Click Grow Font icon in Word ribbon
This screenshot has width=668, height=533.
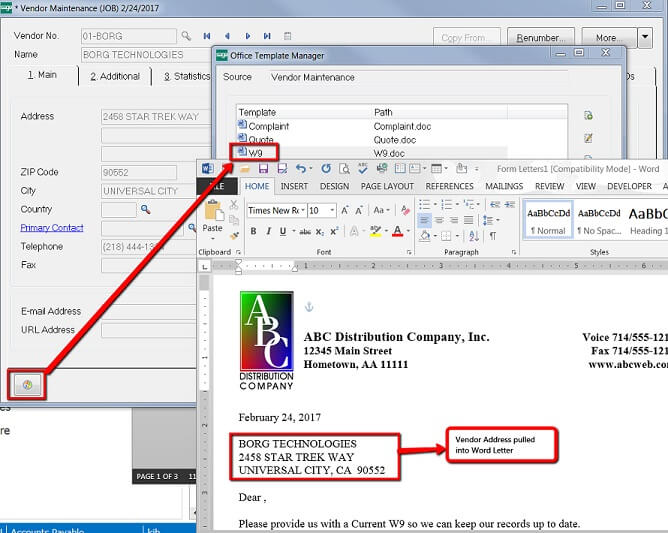click(x=345, y=210)
